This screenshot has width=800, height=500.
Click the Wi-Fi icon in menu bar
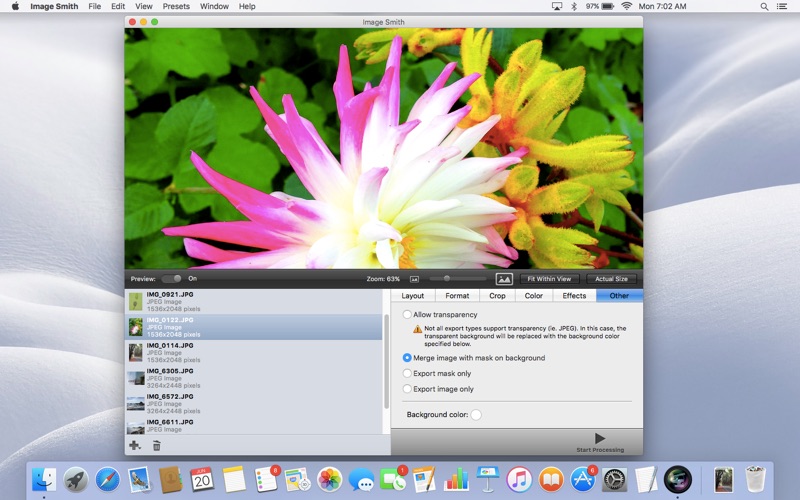[627, 6]
